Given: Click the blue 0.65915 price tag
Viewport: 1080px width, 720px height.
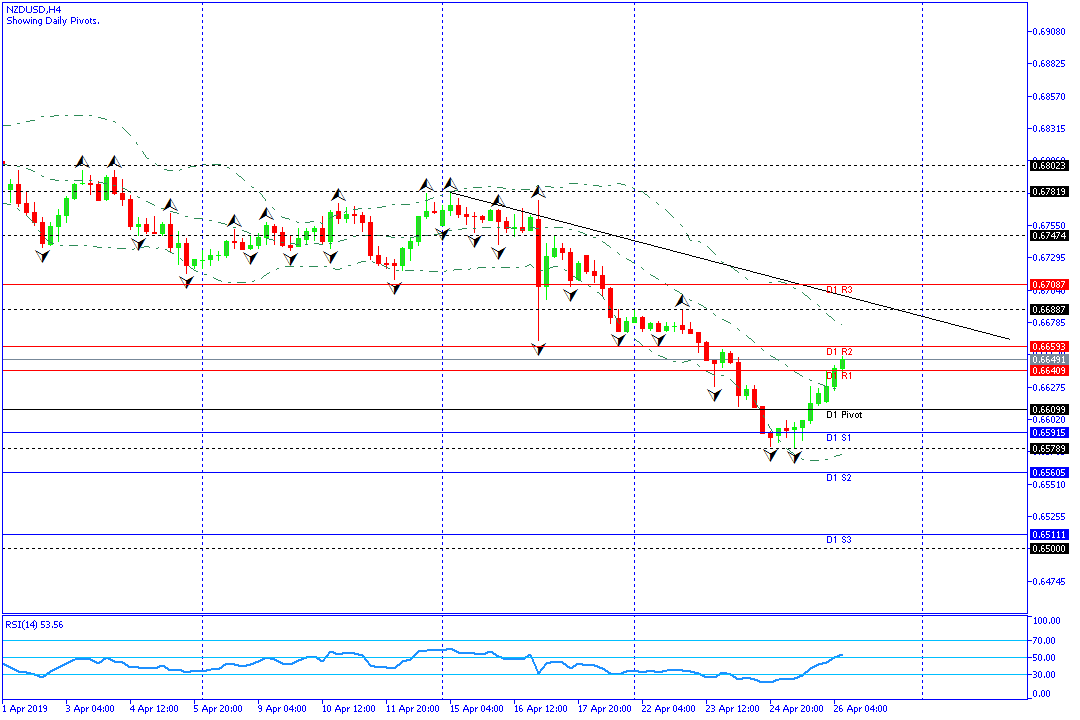Looking at the screenshot, I should tap(1049, 433).
